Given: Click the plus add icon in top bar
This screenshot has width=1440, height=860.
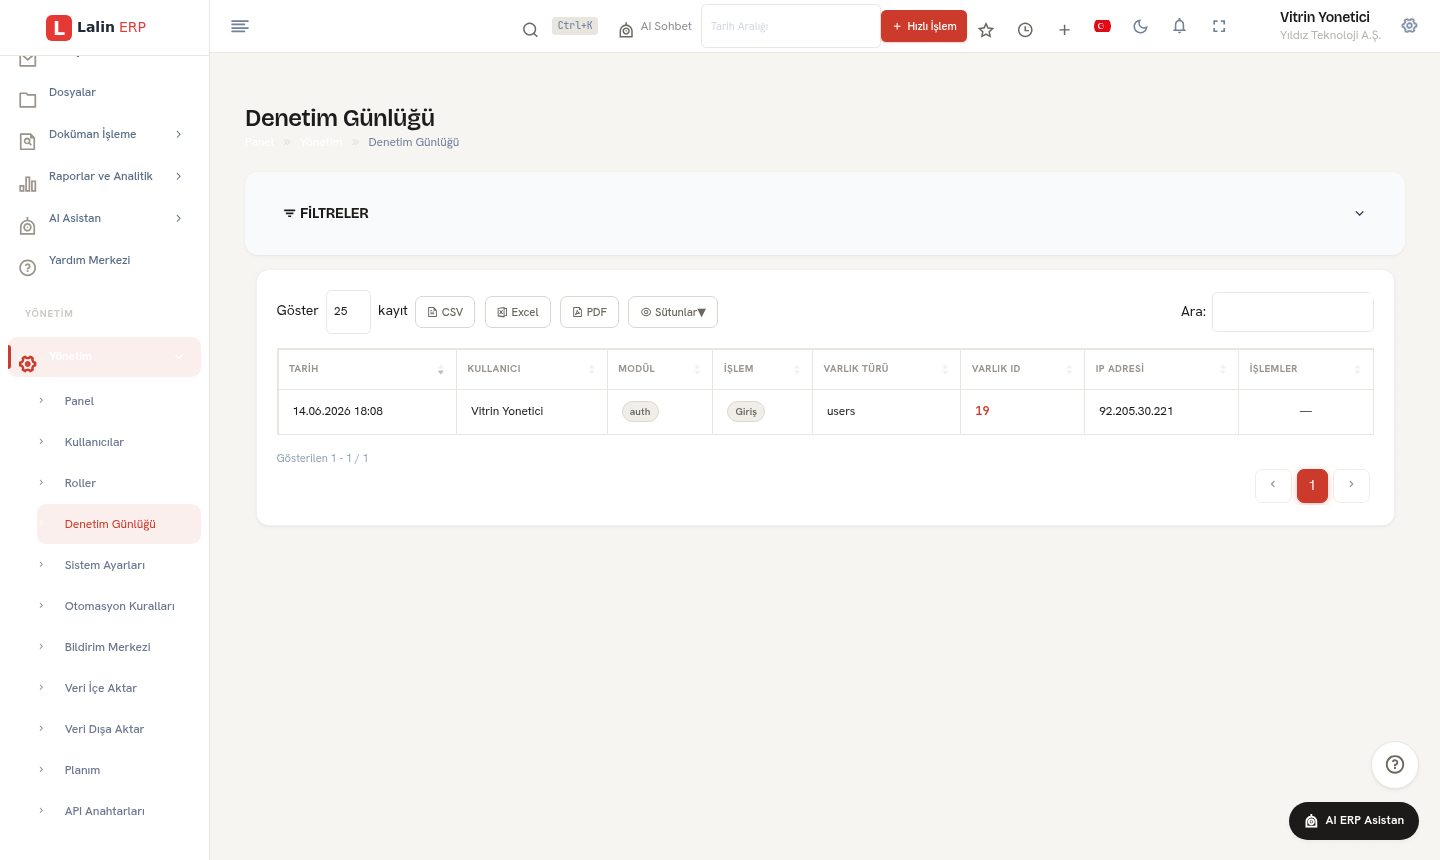Looking at the screenshot, I should click(x=1064, y=30).
